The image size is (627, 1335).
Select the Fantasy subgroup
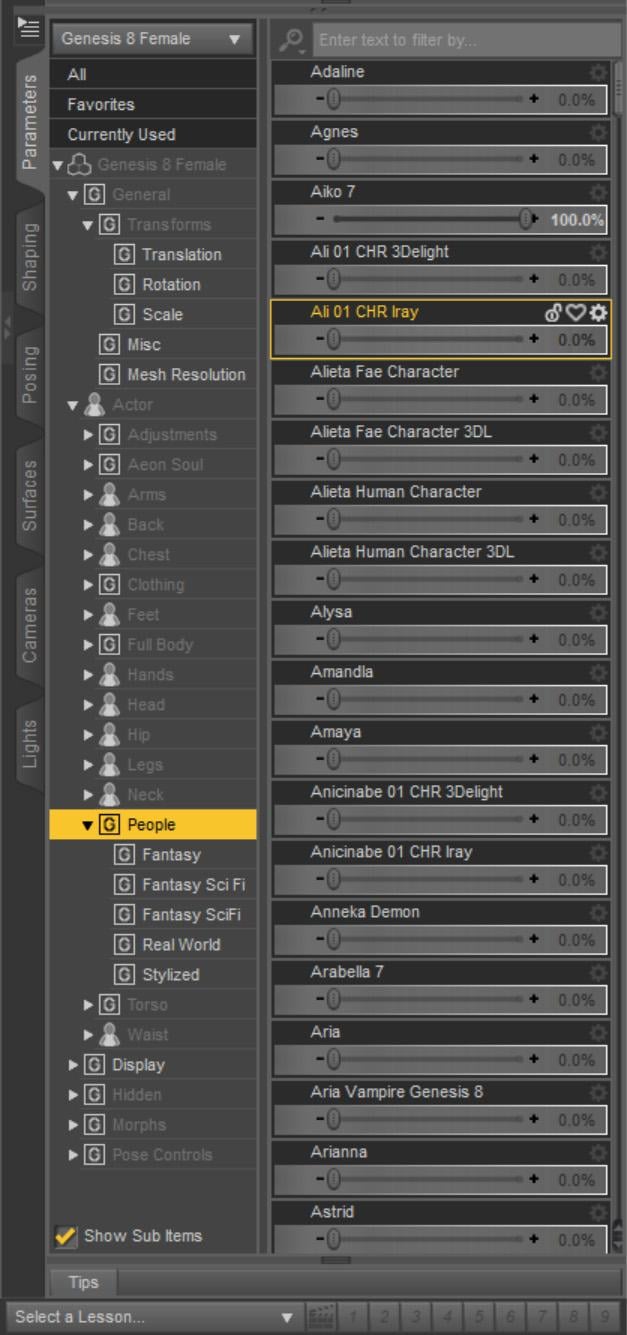[171, 855]
